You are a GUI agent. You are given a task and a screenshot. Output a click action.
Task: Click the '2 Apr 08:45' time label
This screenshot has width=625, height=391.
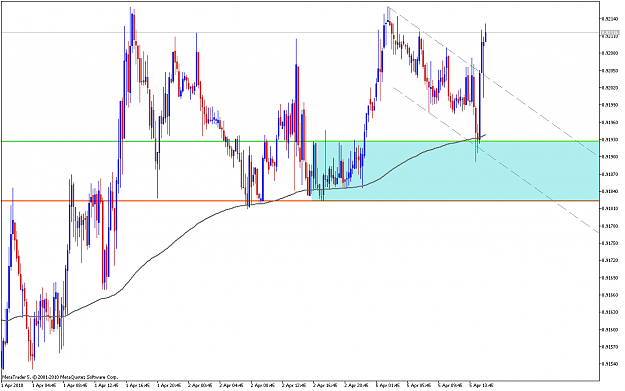262,385
